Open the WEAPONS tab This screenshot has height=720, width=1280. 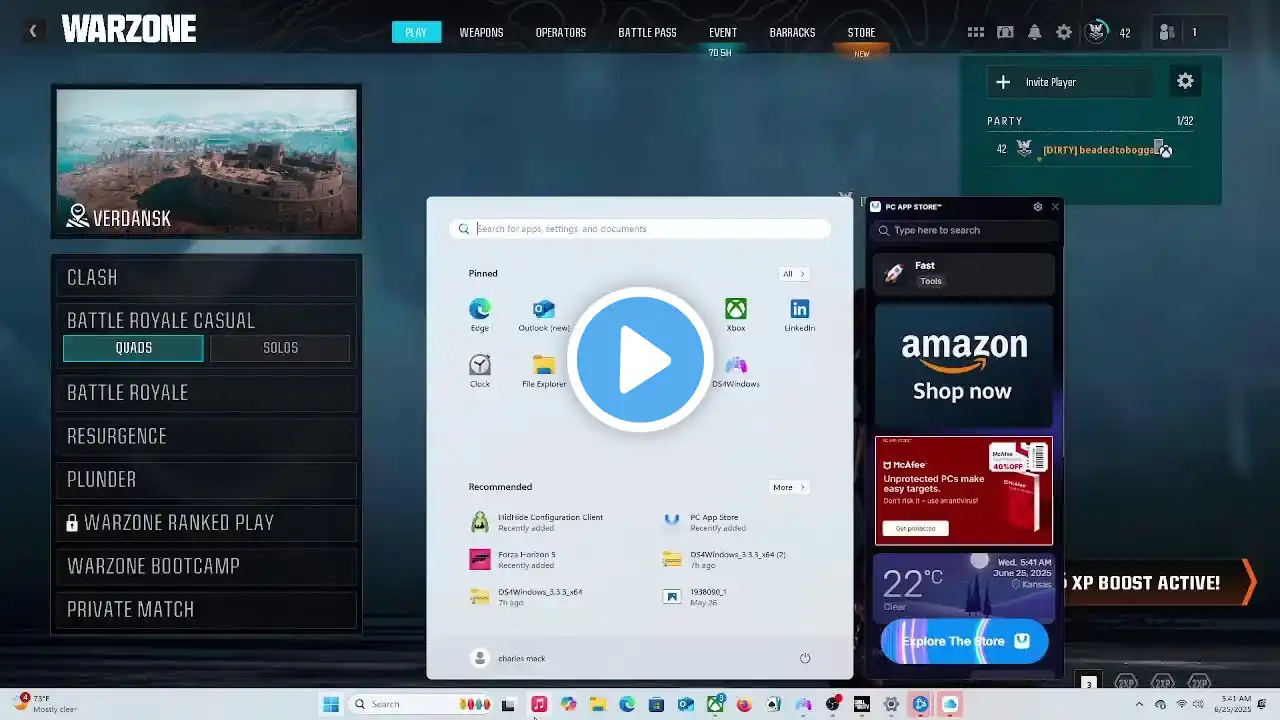coord(481,32)
